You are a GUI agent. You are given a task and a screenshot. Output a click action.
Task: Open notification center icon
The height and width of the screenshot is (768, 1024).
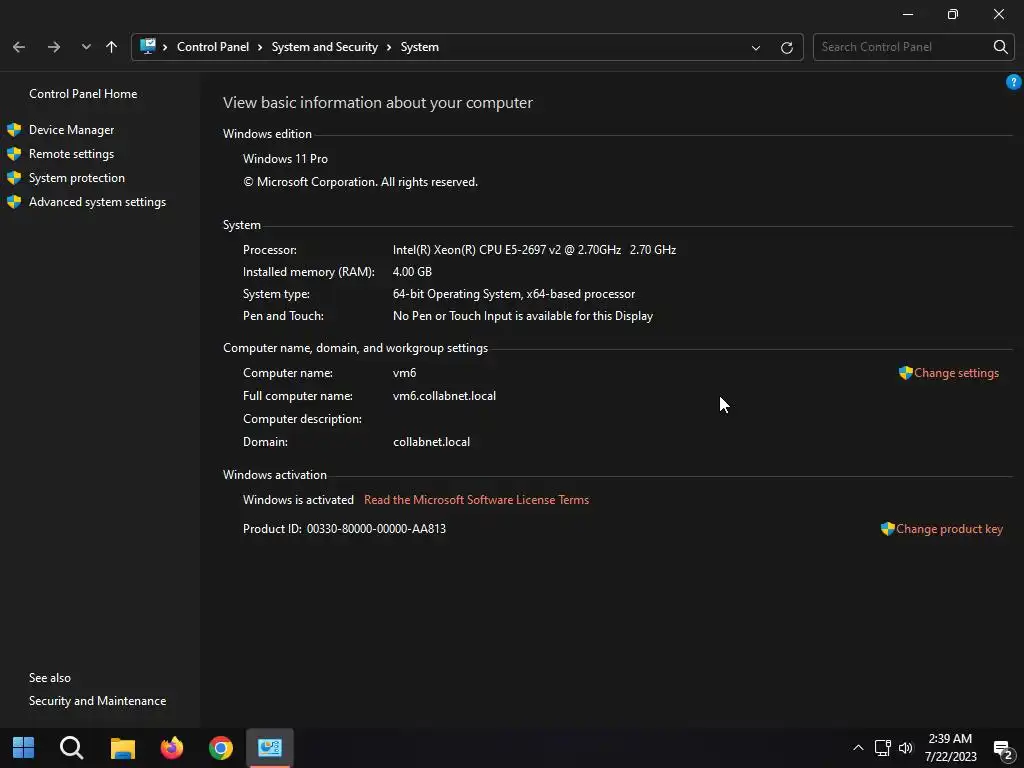(1002, 749)
